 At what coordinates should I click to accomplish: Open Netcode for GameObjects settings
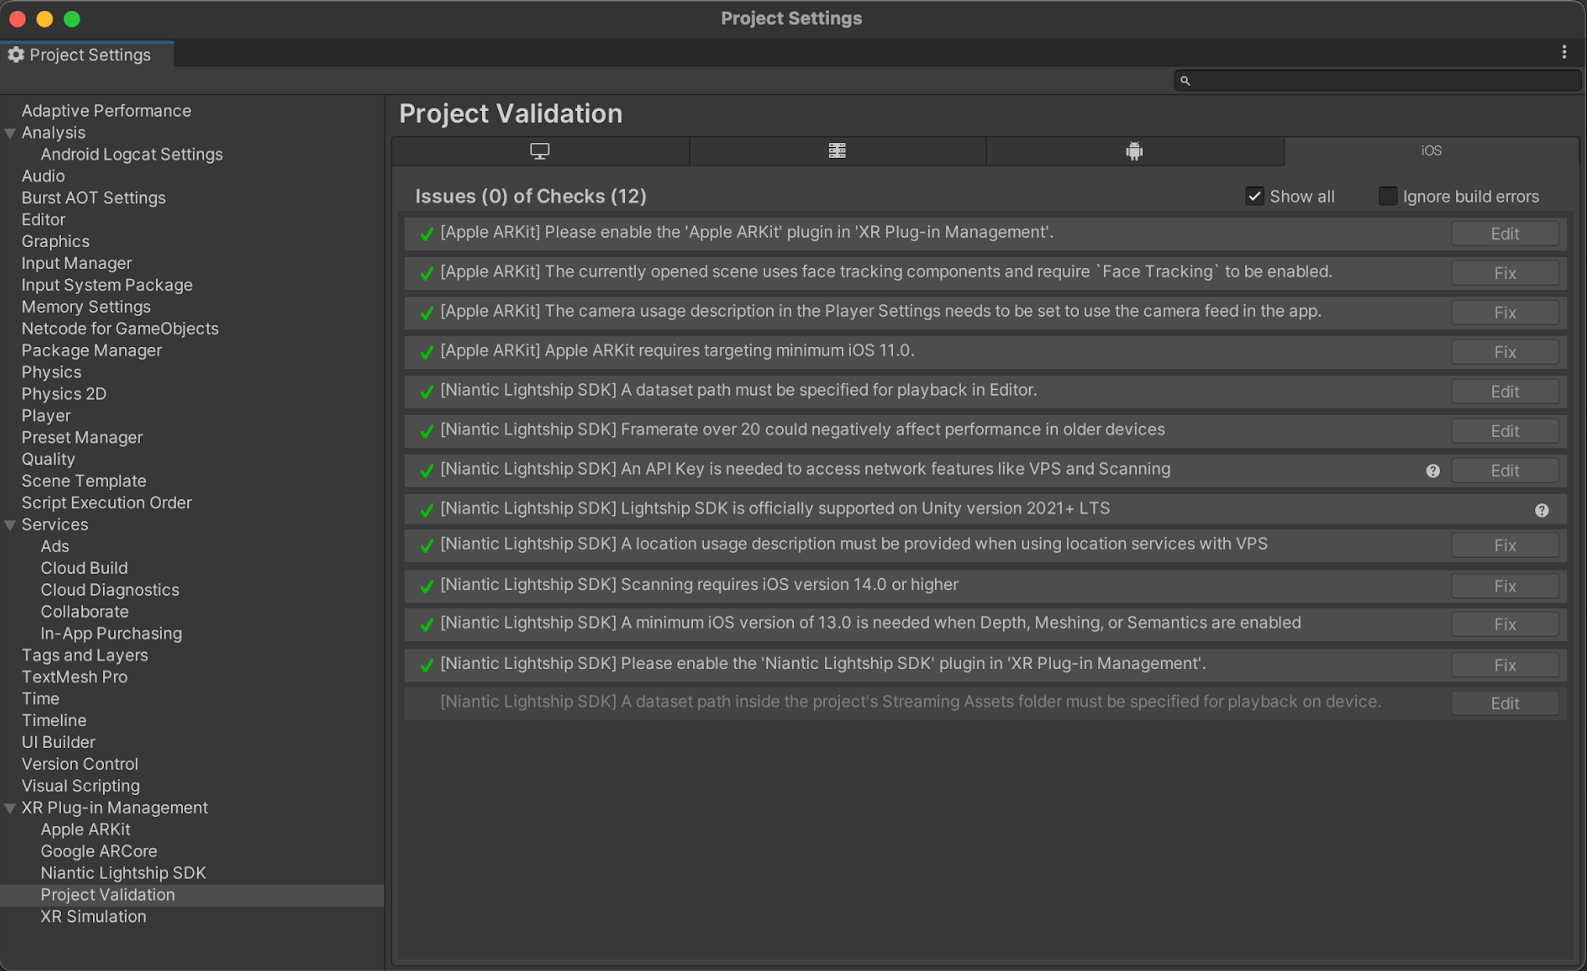120,329
